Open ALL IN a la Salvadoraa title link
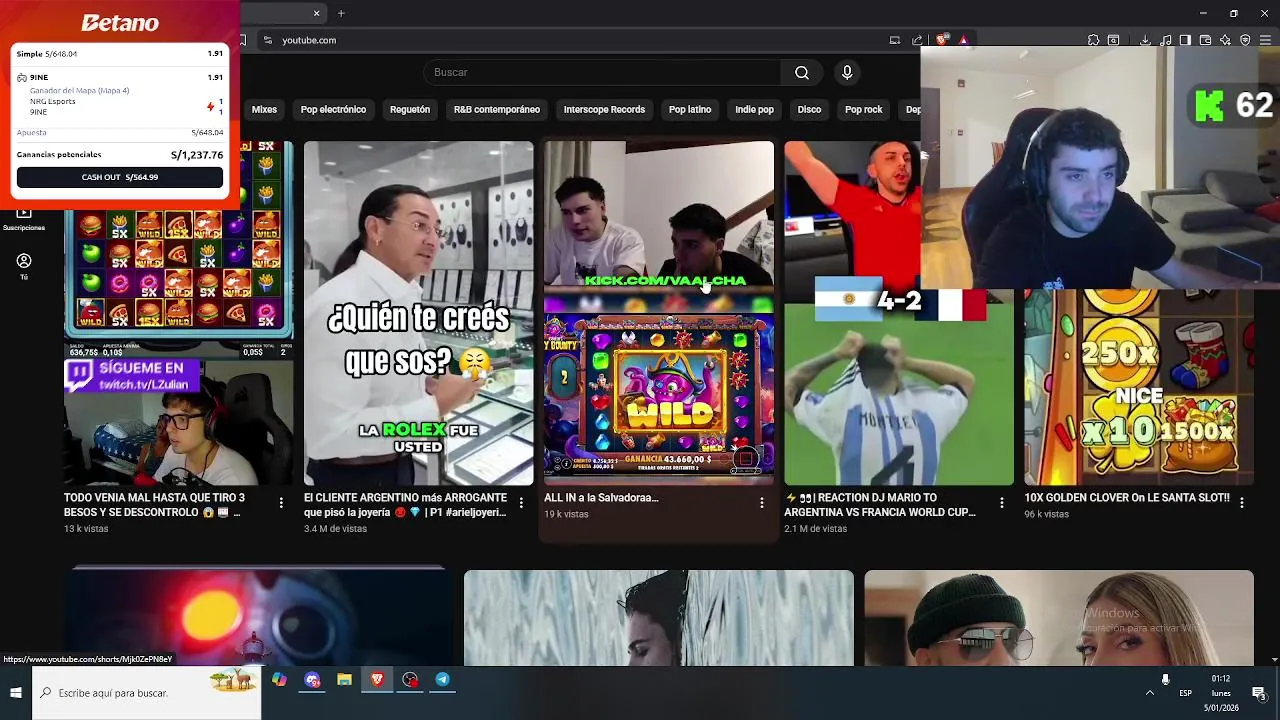The height and width of the screenshot is (720, 1280). 601,498
